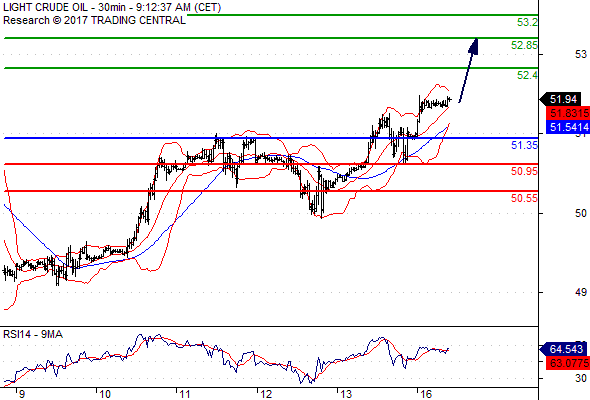The image size is (590, 400).
Task: Click the date axis label 16
Action: pos(426,394)
